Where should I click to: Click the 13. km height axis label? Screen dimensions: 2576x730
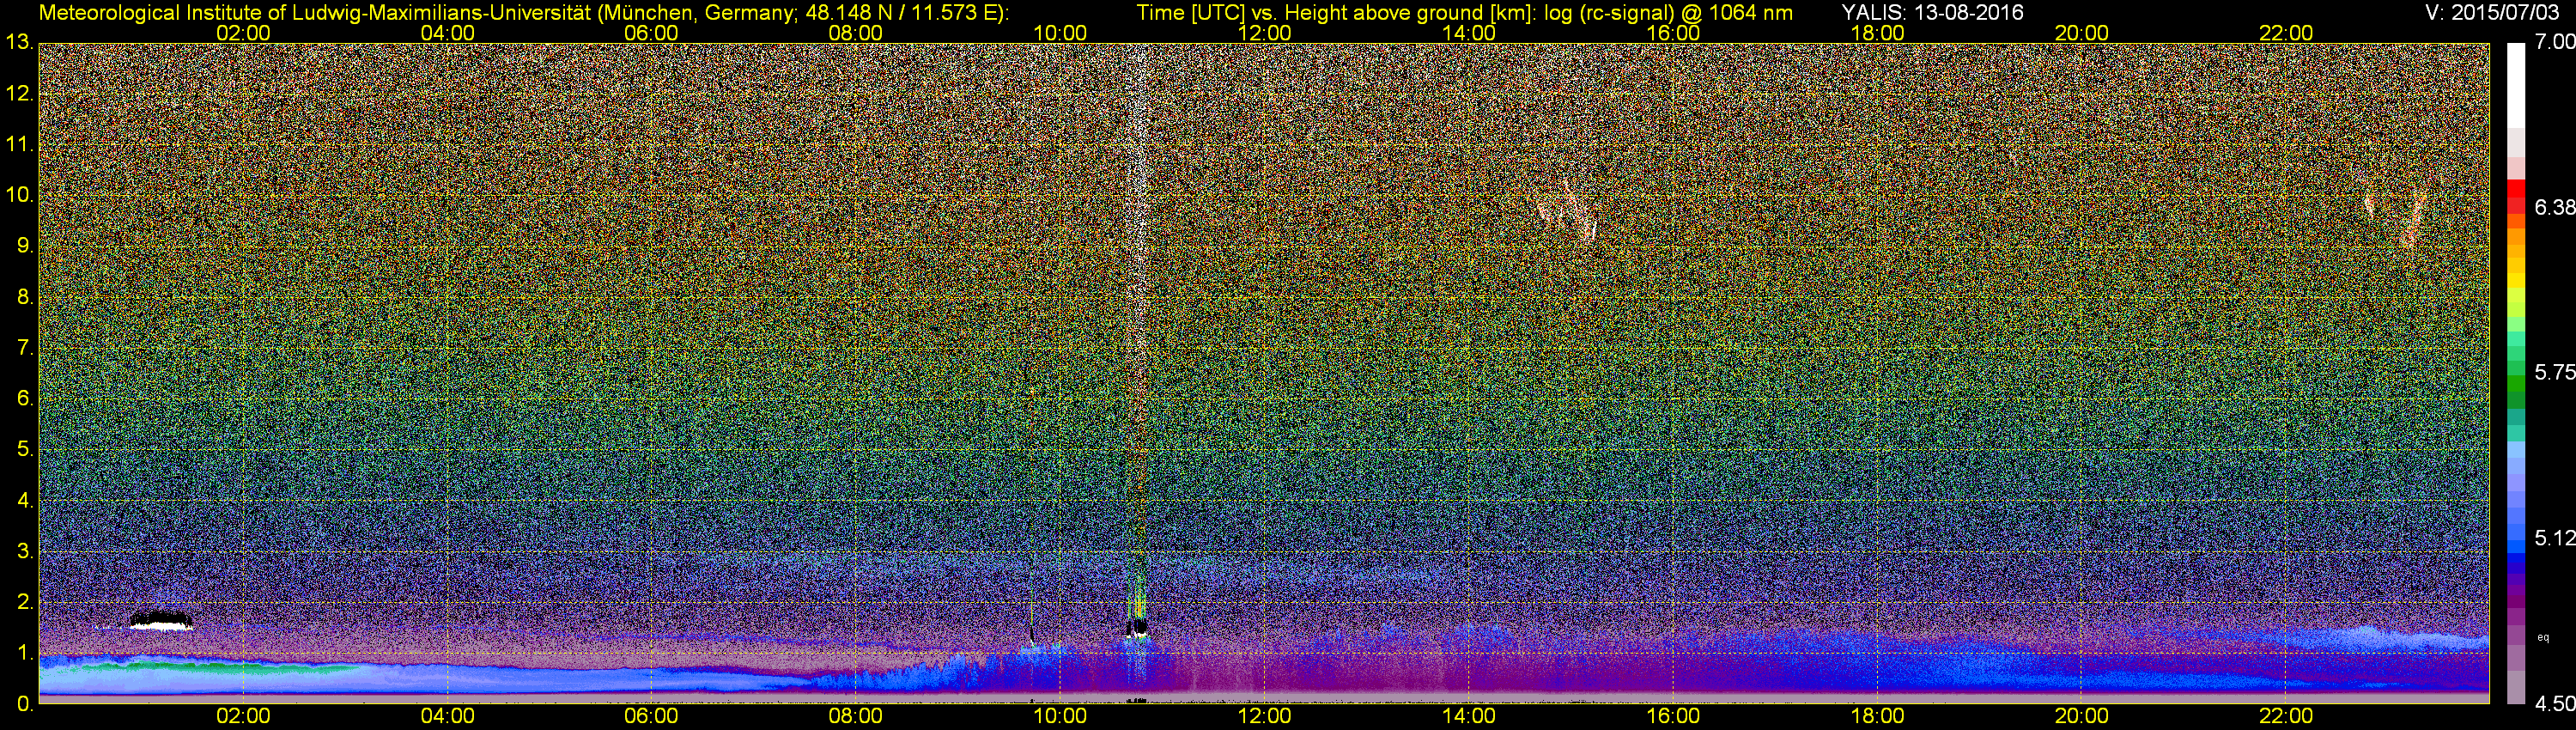coord(18,42)
